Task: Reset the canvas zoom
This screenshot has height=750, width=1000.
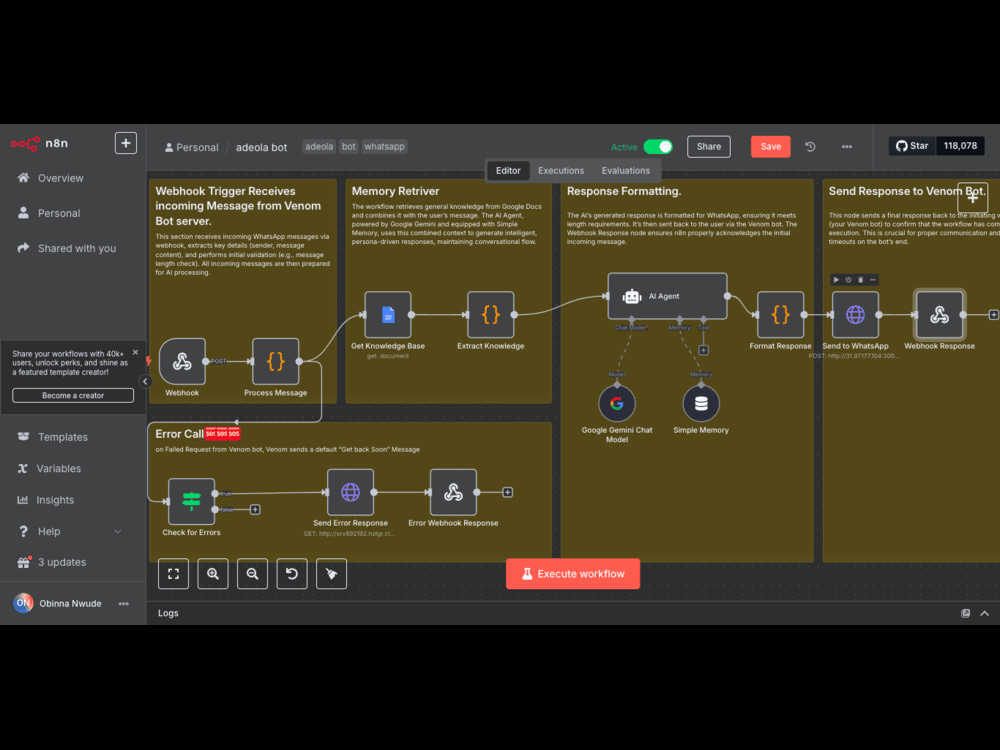Action: point(292,573)
